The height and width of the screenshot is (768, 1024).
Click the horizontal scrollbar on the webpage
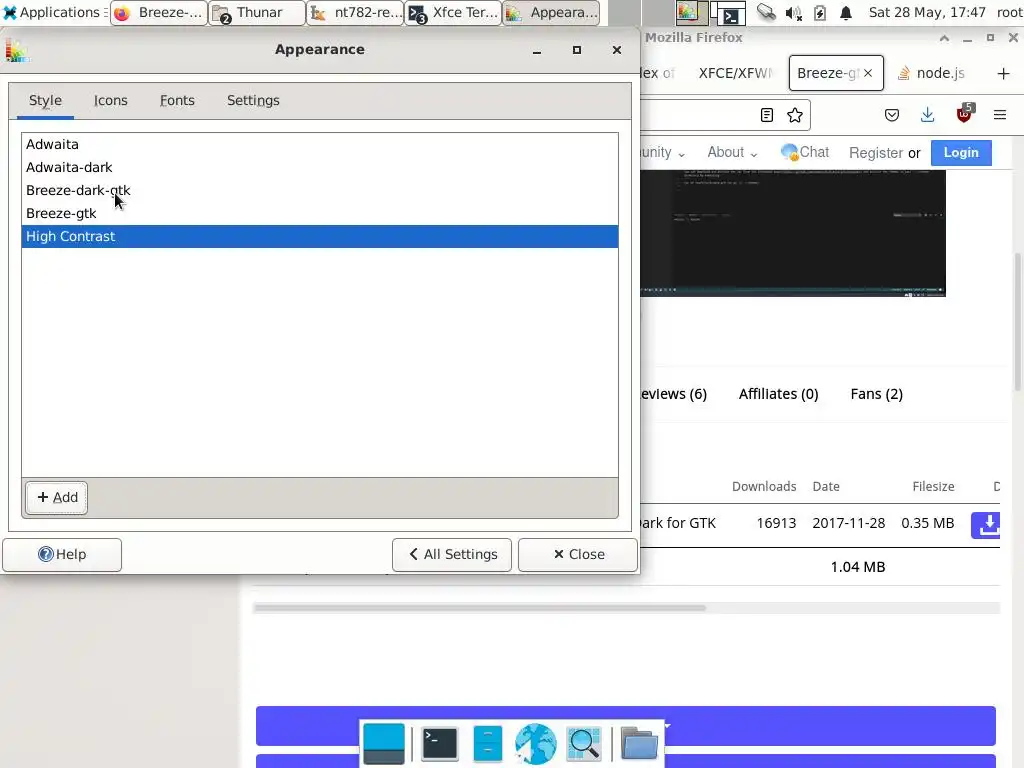pos(480,608)
